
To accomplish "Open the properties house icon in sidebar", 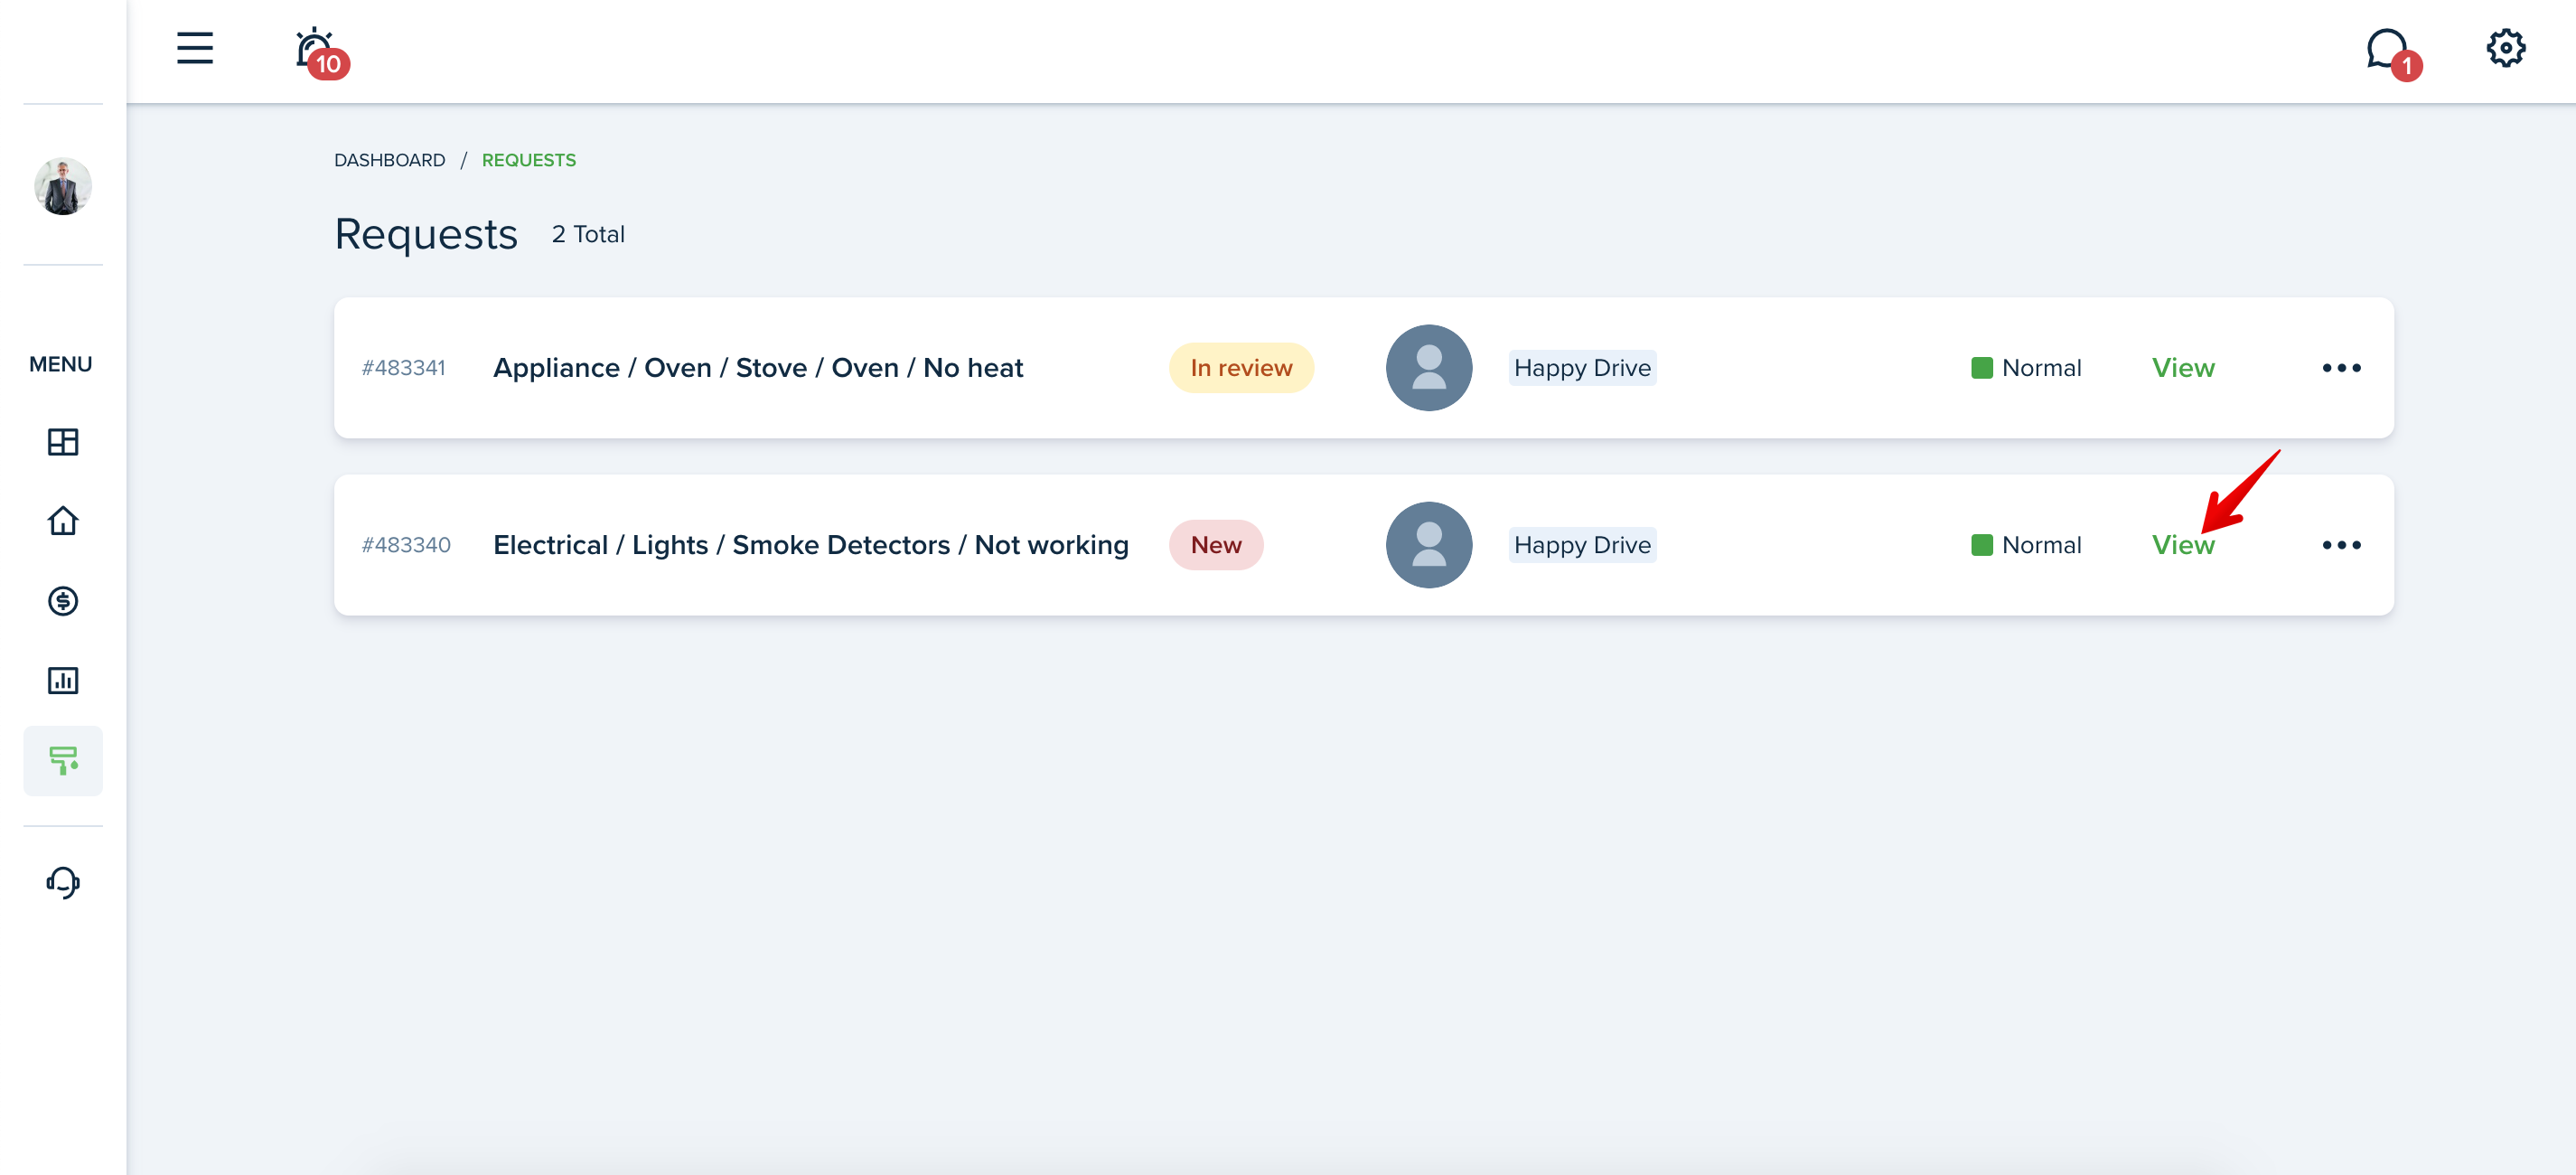I will [63, 521].
